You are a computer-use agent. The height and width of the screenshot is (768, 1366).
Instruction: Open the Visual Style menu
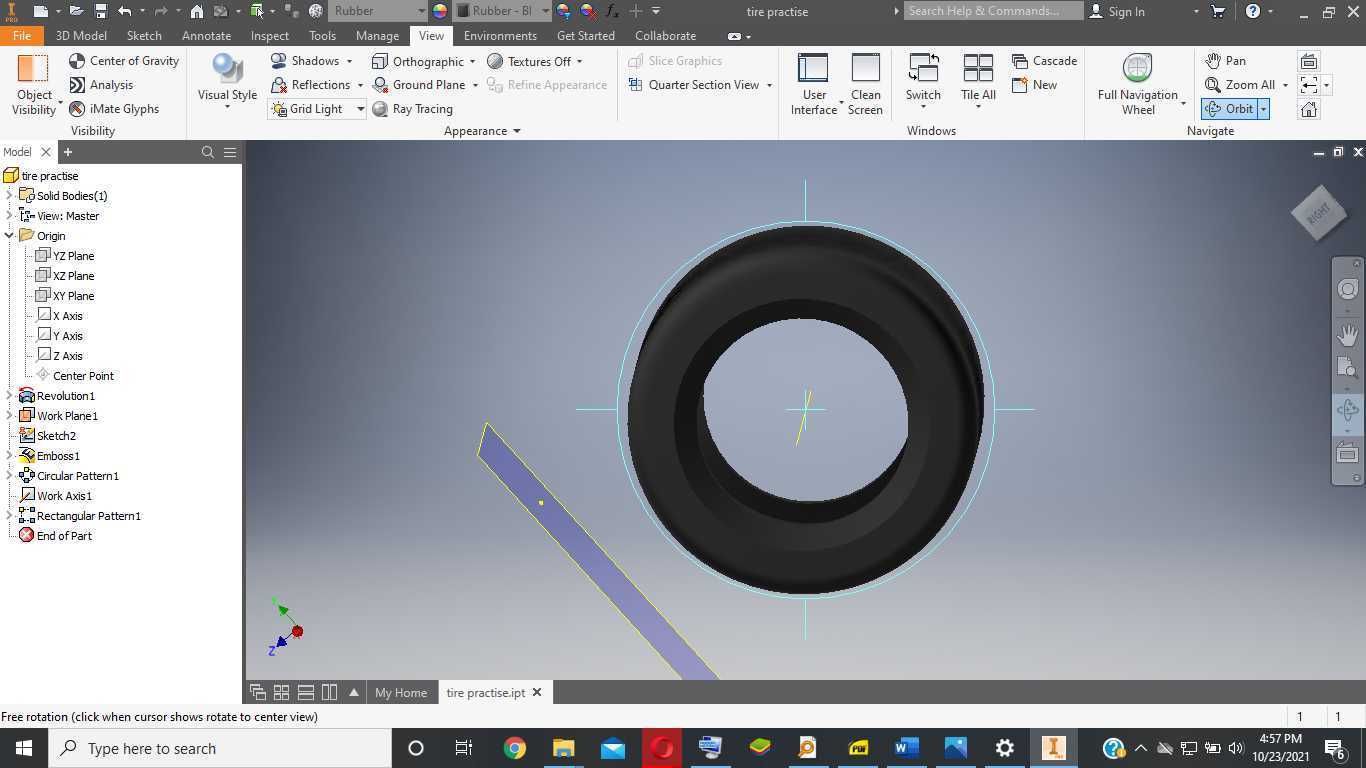point(227,82)
